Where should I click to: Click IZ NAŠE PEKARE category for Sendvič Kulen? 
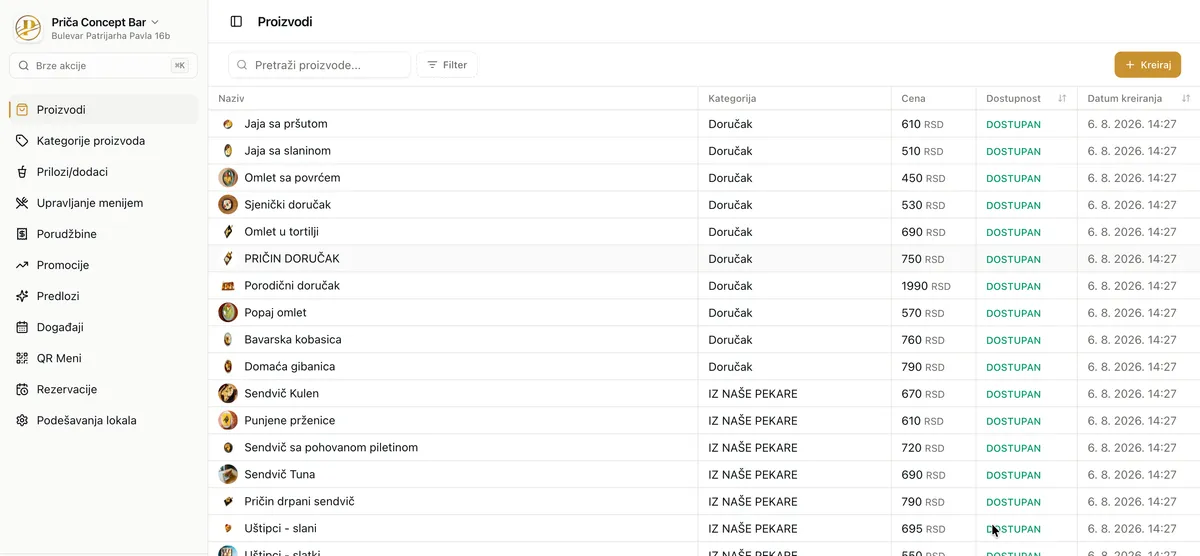(x=753, y=394)
